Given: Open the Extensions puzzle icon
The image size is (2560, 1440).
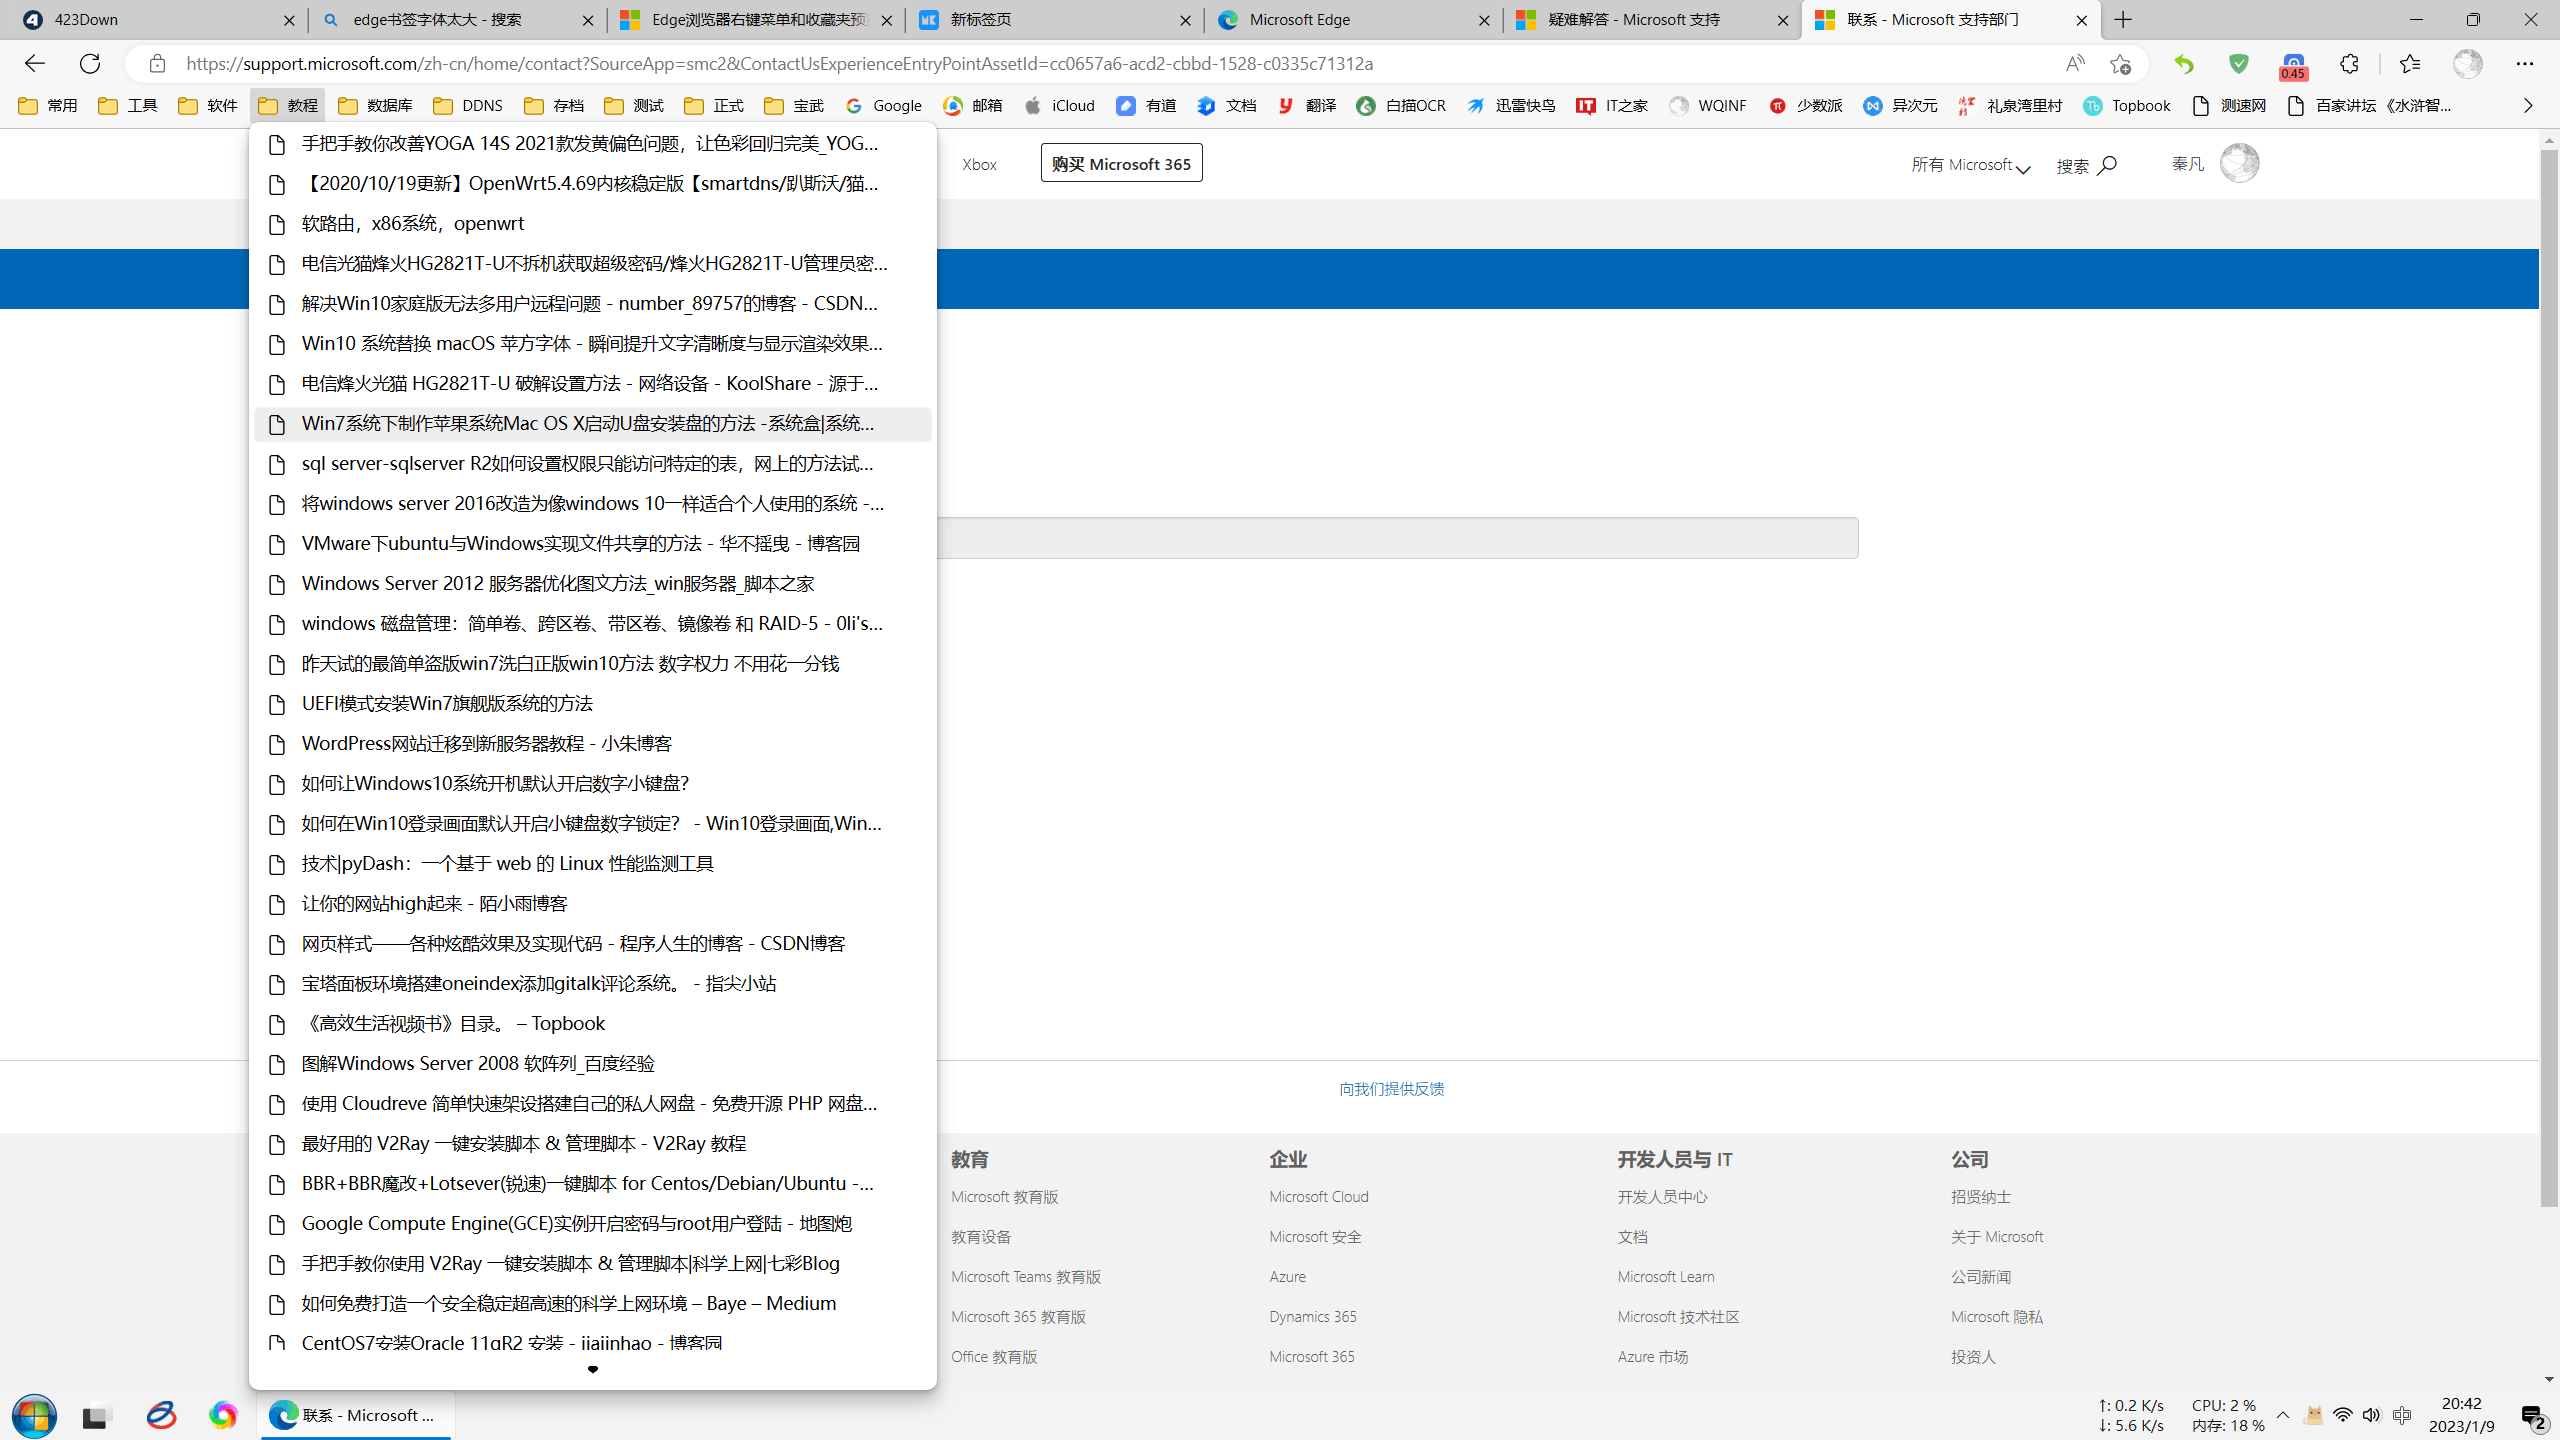Looking at the screenshot, I should tap(2349, 64).
